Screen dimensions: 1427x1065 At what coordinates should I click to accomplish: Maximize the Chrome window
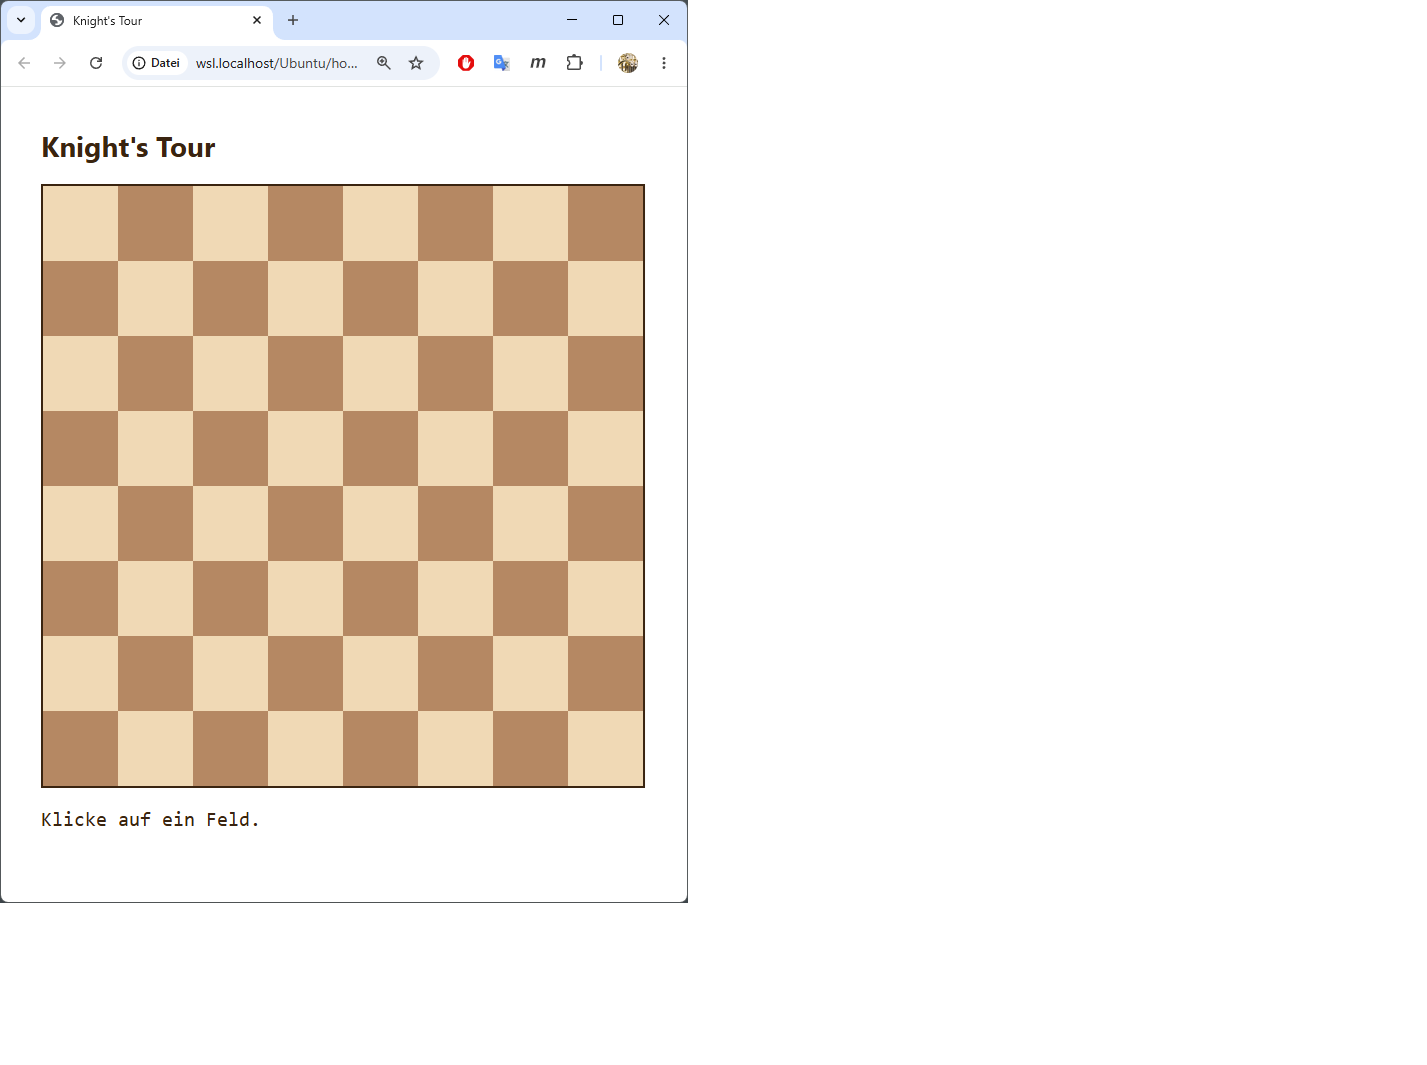coord(618,20)
